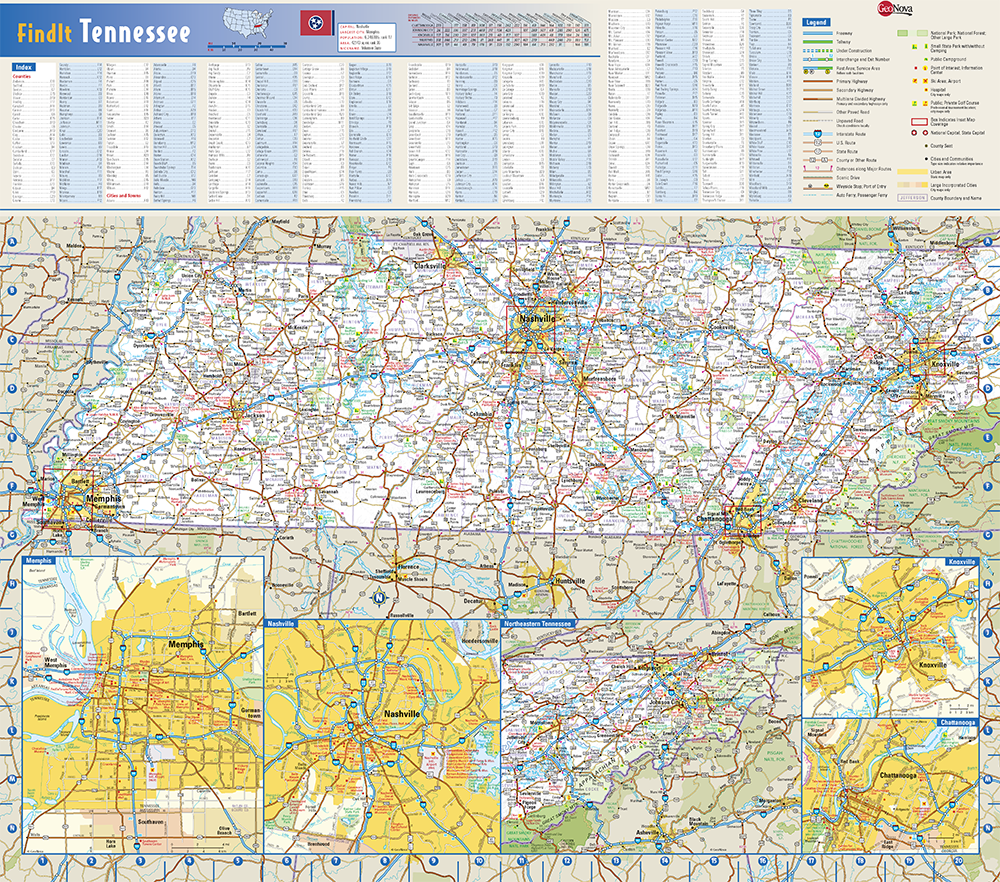1000x882 pixels.
Task: Click the Ski Area symbol in the legend
Action: tap(916, 81)
